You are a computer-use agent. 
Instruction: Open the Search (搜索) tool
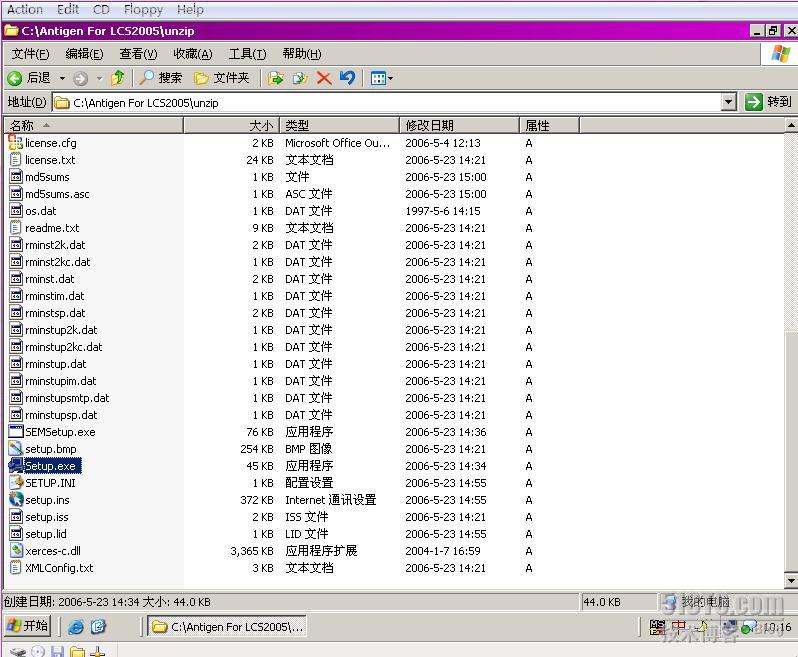(x=161, y=78)
